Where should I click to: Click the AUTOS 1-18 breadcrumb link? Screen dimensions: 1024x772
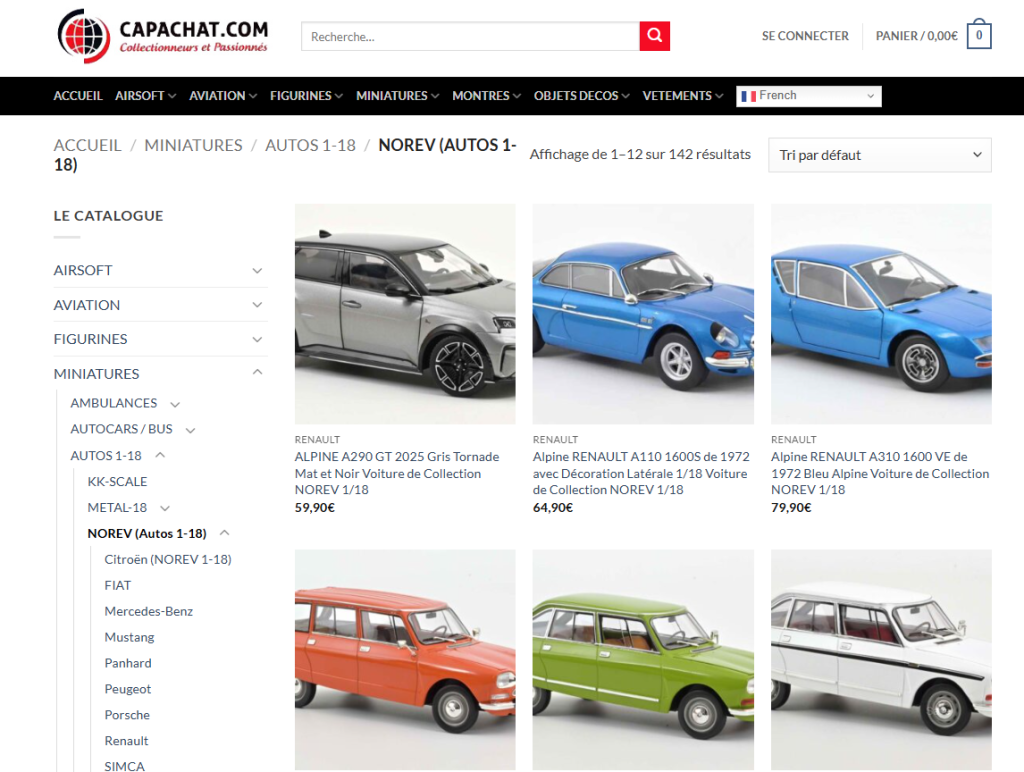point(310,144)
